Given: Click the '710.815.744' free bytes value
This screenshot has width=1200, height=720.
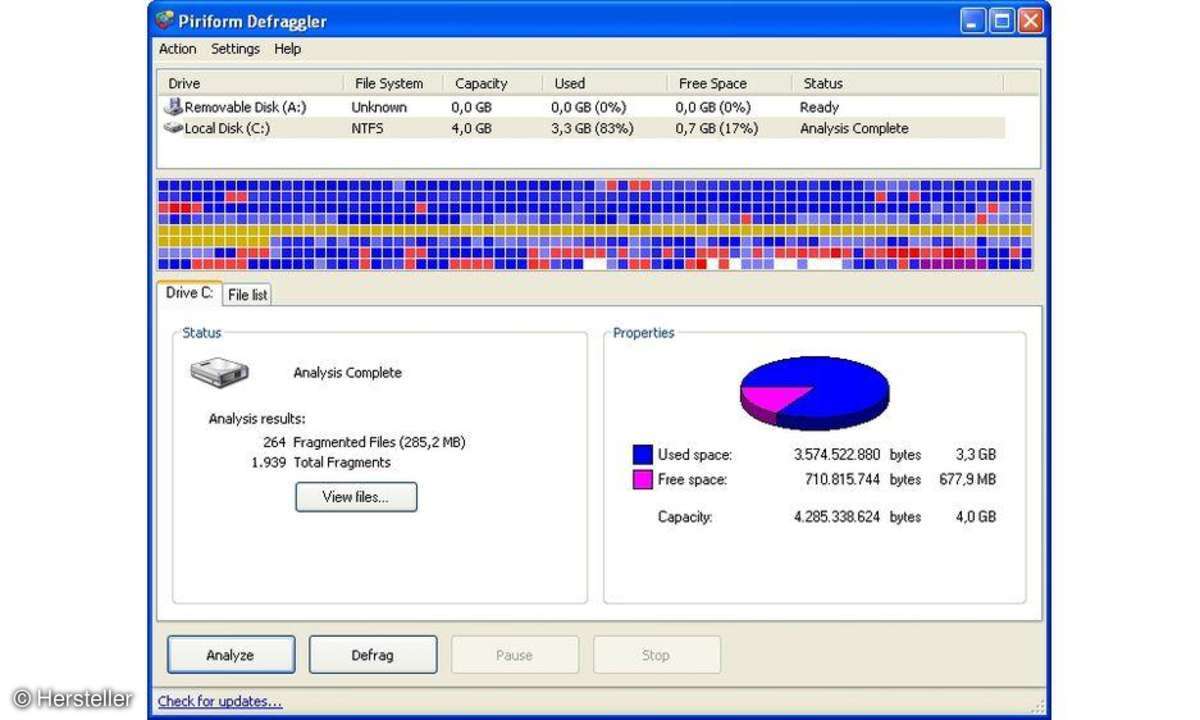Looking at the screenshot, I should [x=842, y=480].
